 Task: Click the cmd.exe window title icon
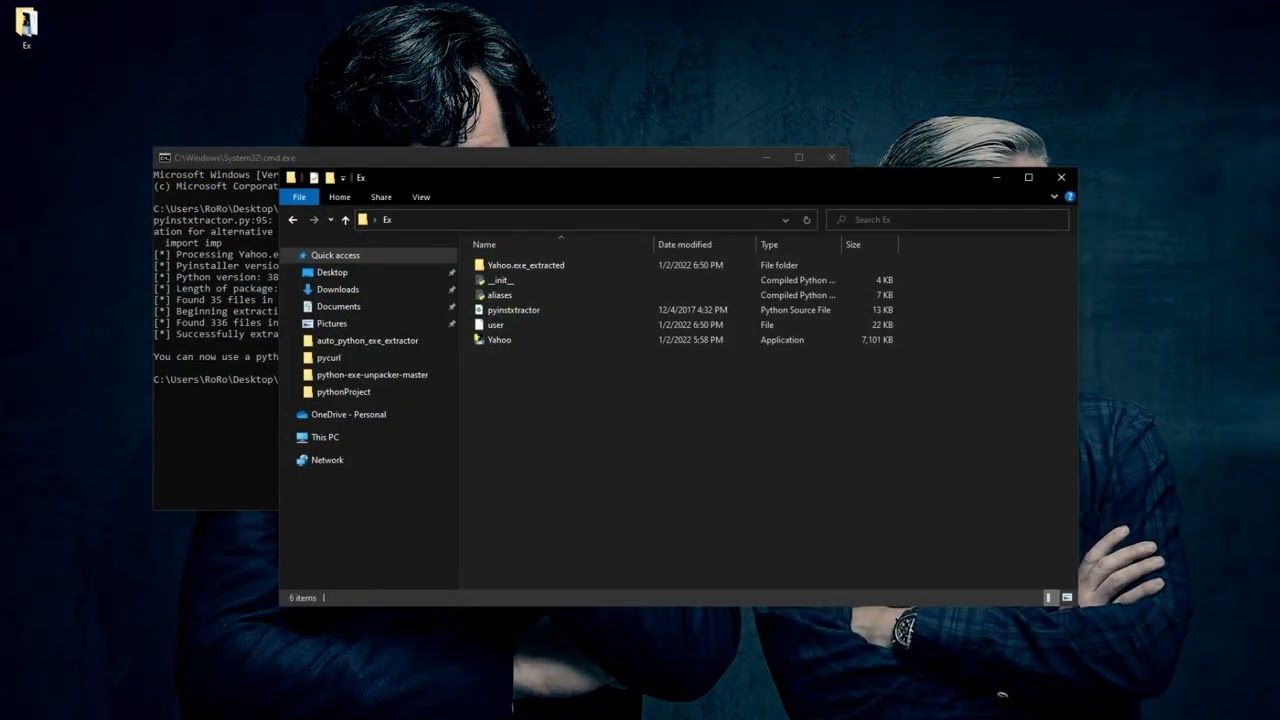(x=165, y=158)
